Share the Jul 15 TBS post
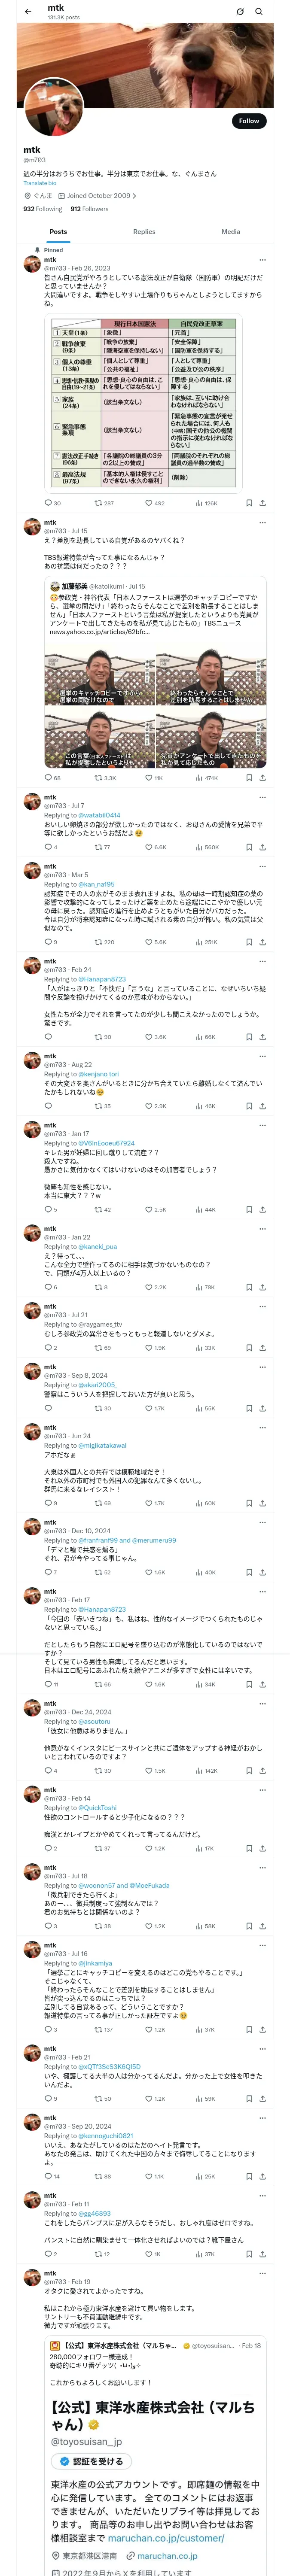 (263, 777)
